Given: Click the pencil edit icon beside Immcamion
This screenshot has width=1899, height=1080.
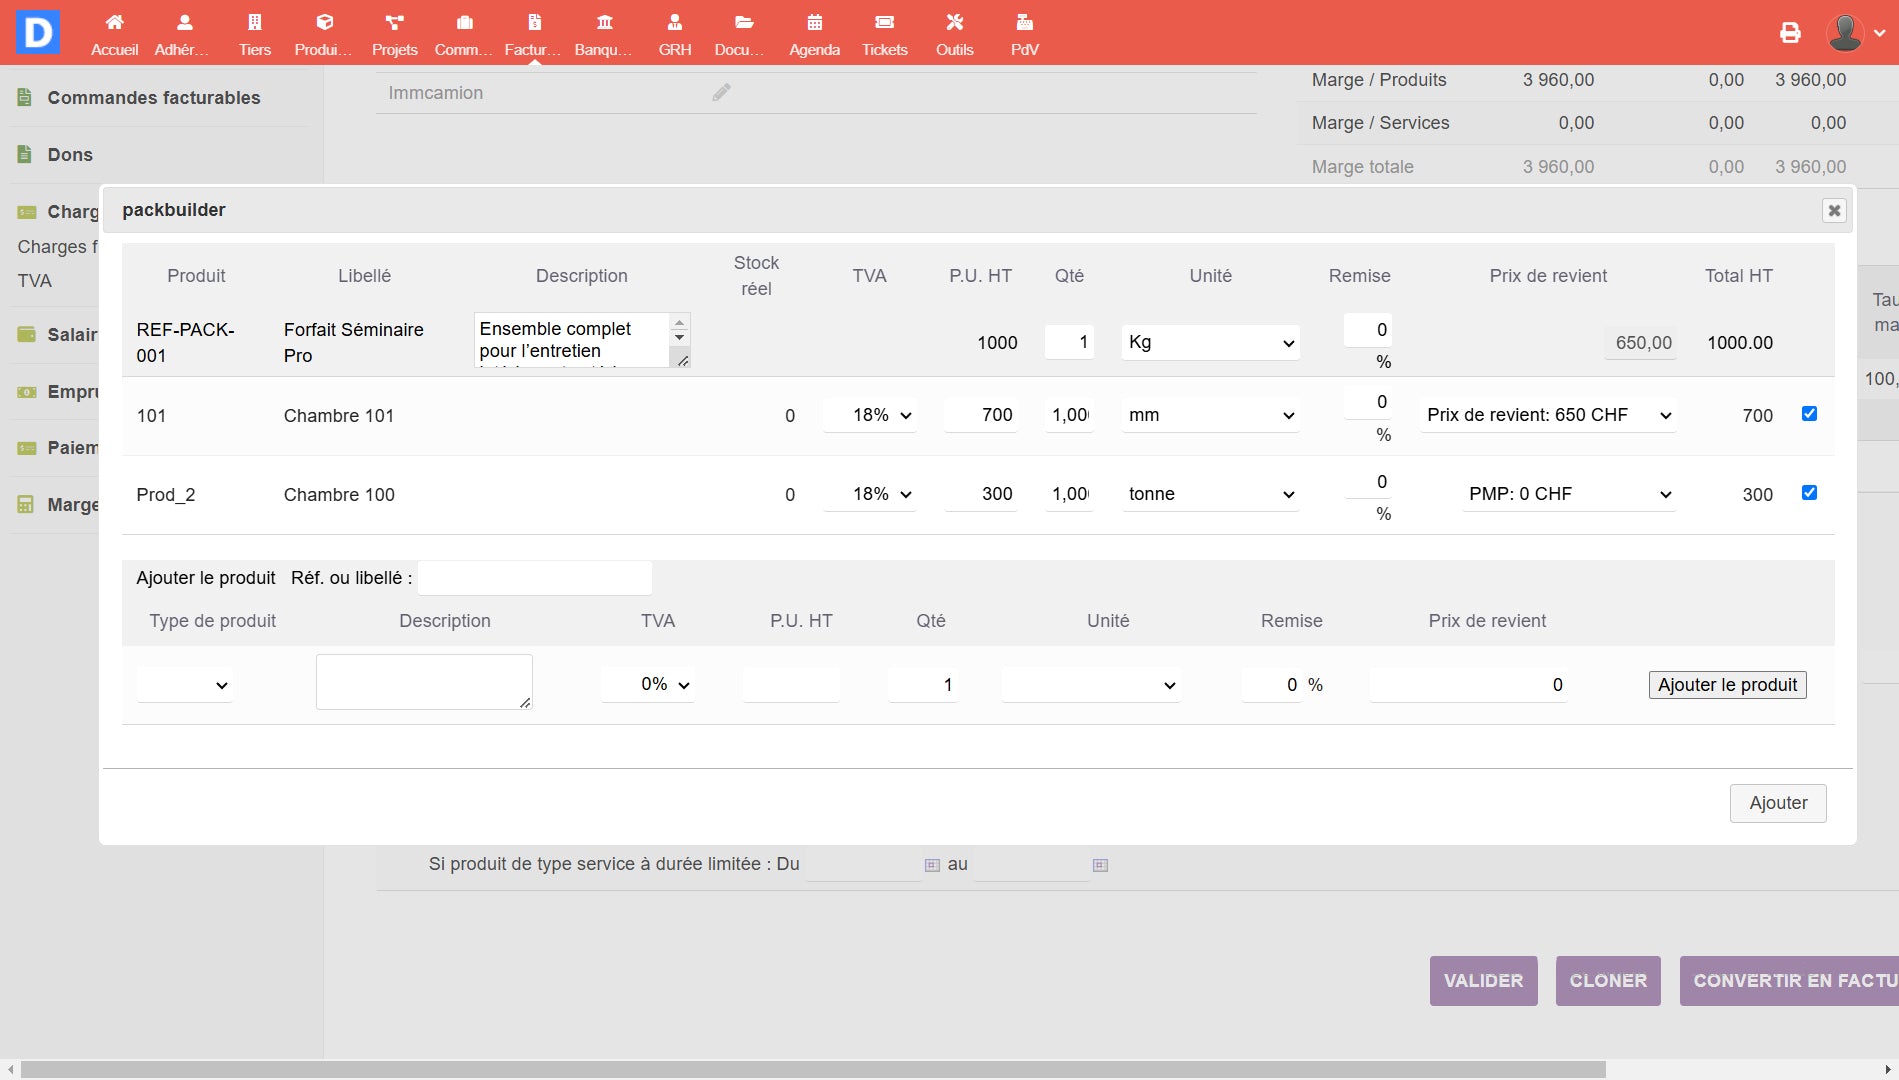Looking at the screenshot, I should 721,93.
